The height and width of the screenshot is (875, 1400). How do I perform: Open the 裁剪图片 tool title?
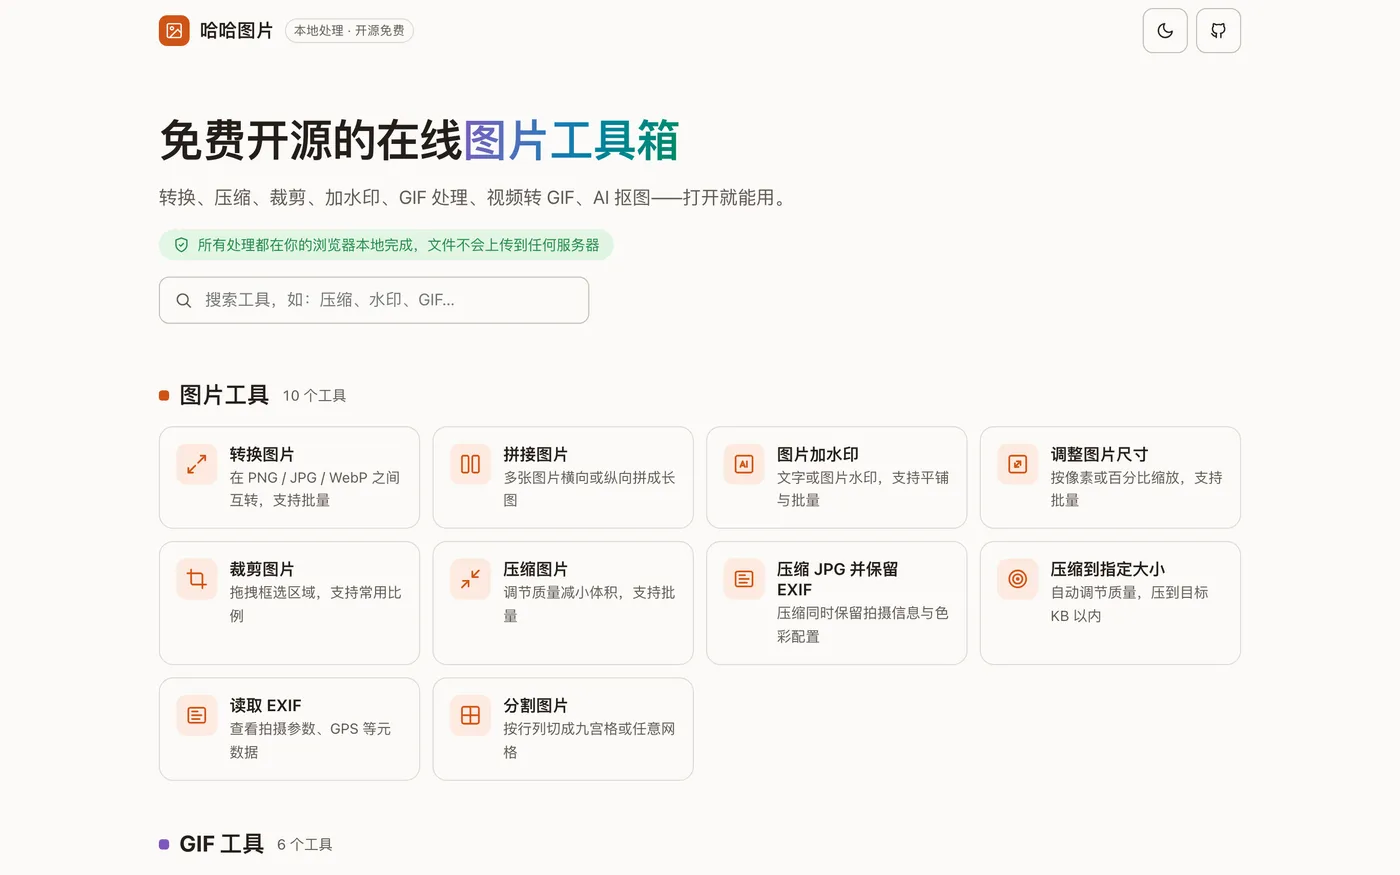[x=262, y=569]
